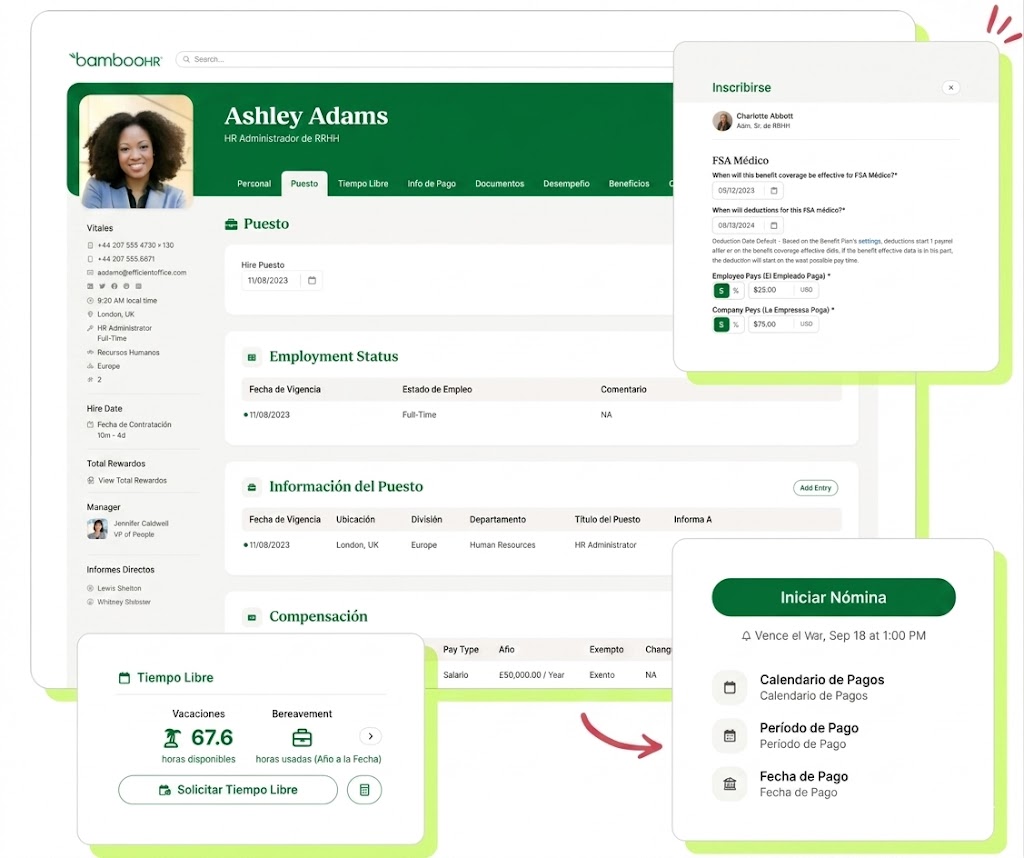Viewport: 1024px width, 858px height.
Task: Click the Período de Pago calendar icon
Action: point(729,736)
